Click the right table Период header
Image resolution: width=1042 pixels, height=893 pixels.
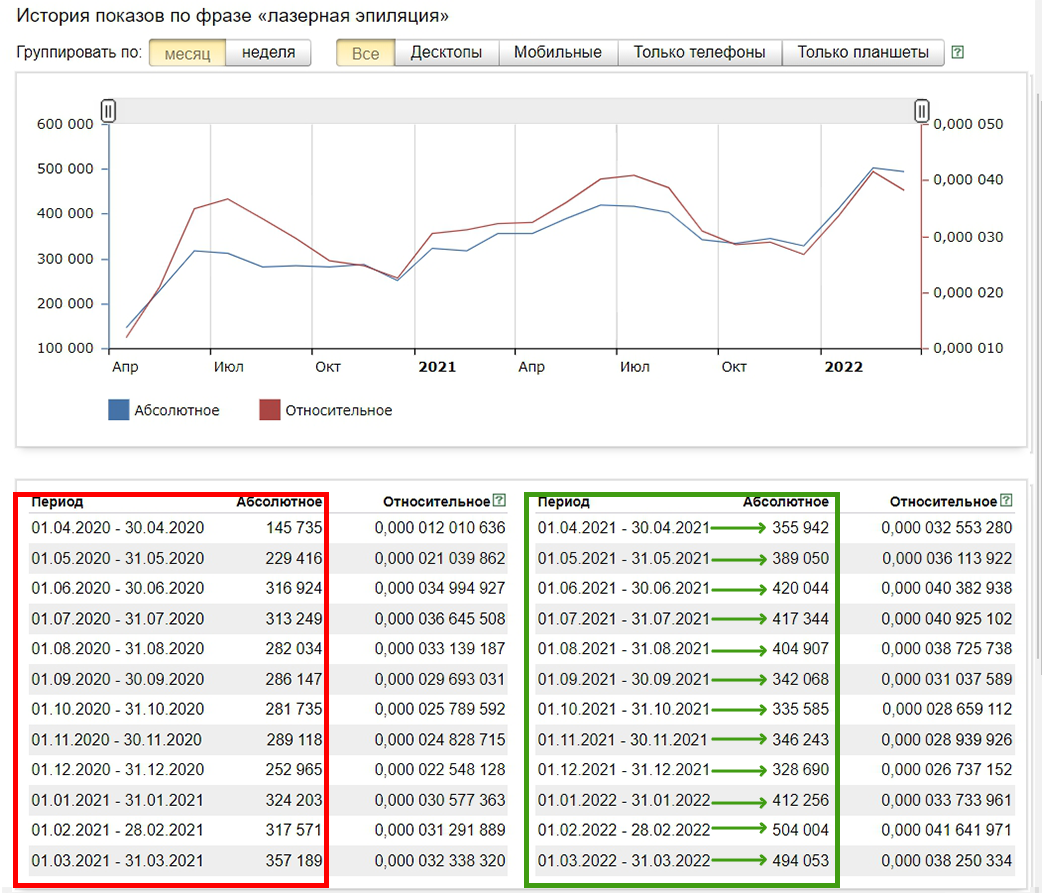[x=564, y=502]
